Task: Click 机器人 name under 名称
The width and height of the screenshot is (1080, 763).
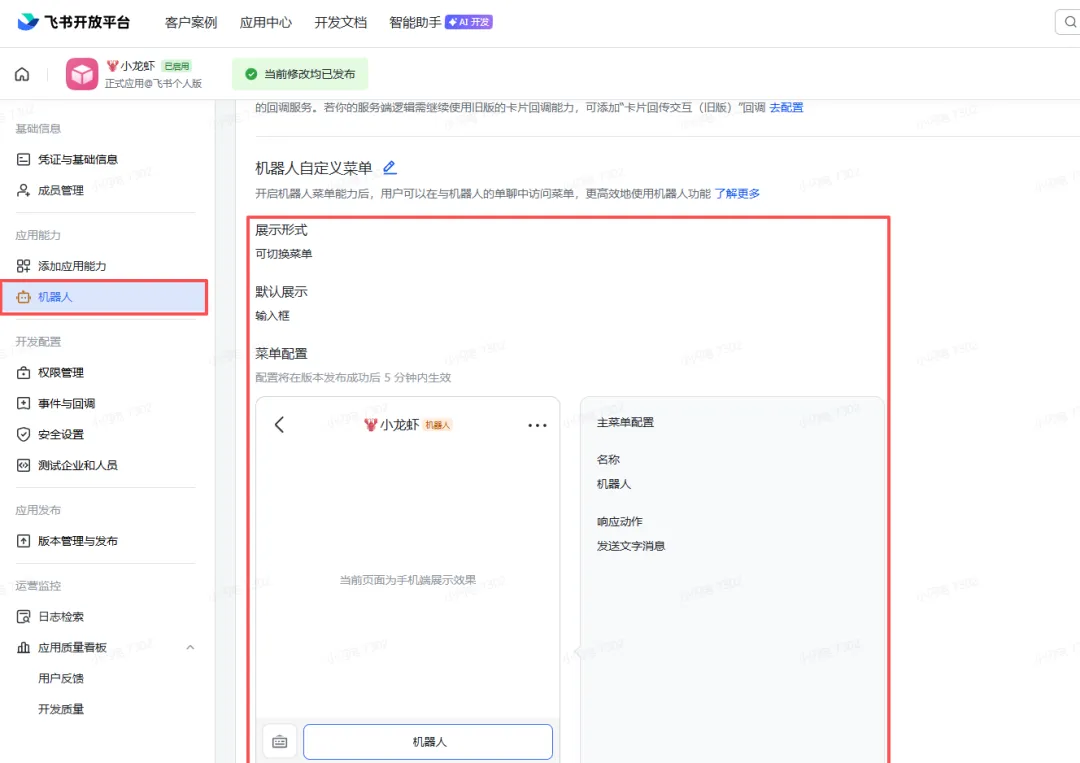Action: tap(614, 484)
